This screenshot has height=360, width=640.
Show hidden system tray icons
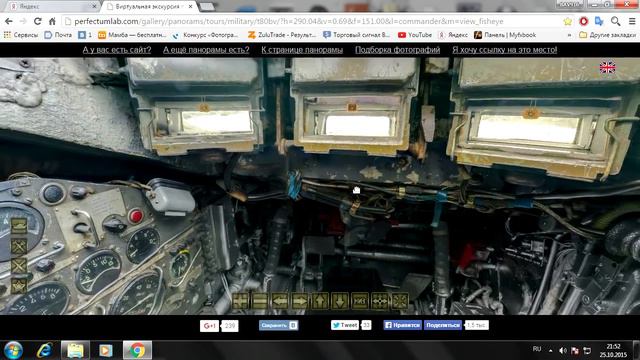(x=551, y=351)
